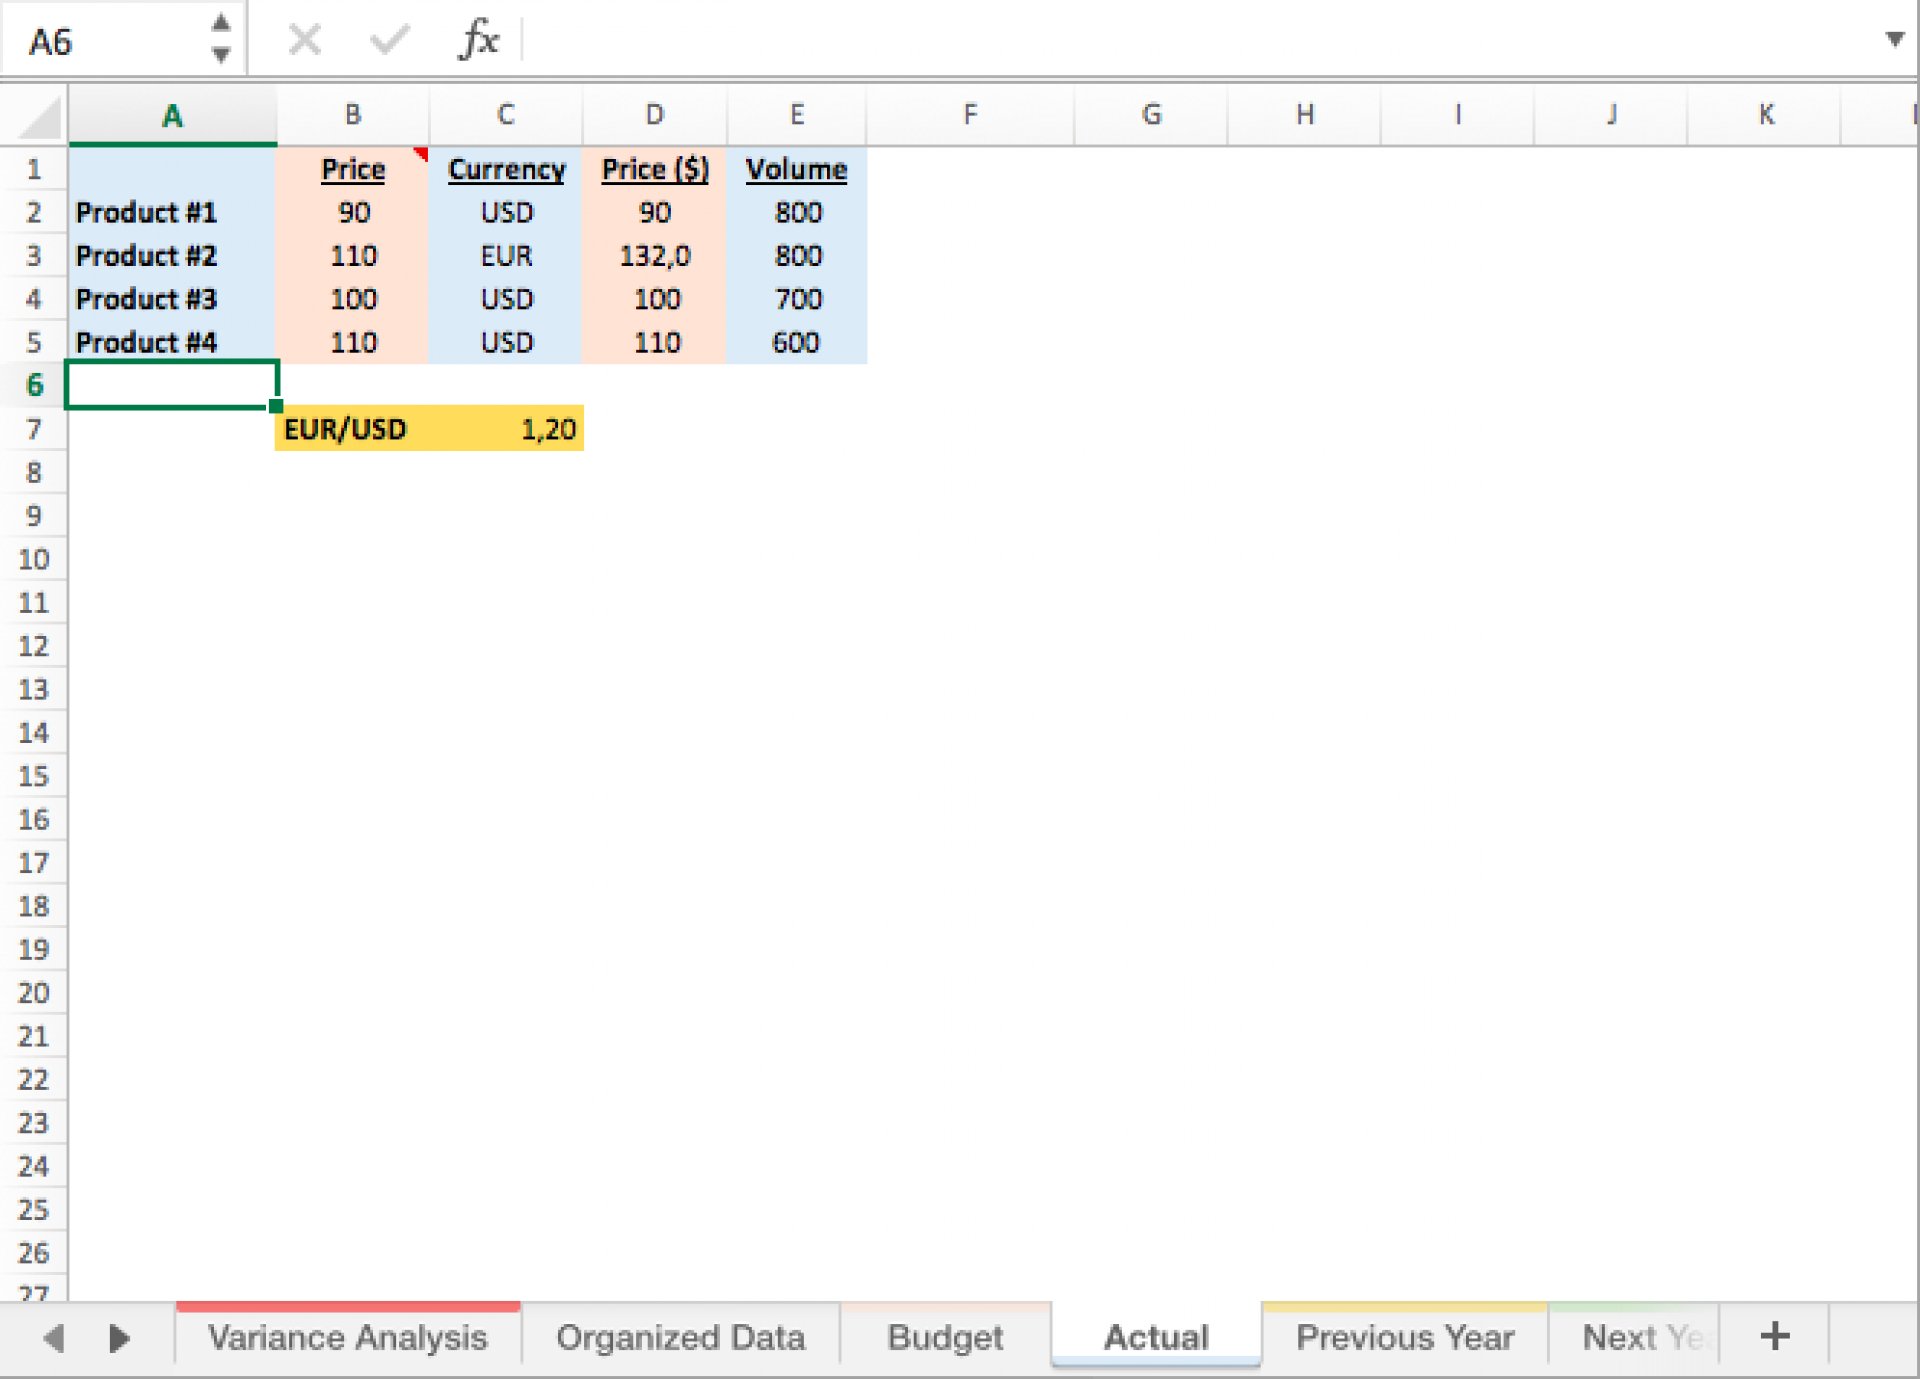This screenshot has width=1920, height=1379.
Task: Select the Product #4 cell
Action: pyautogui.click(x=172, y=342)
